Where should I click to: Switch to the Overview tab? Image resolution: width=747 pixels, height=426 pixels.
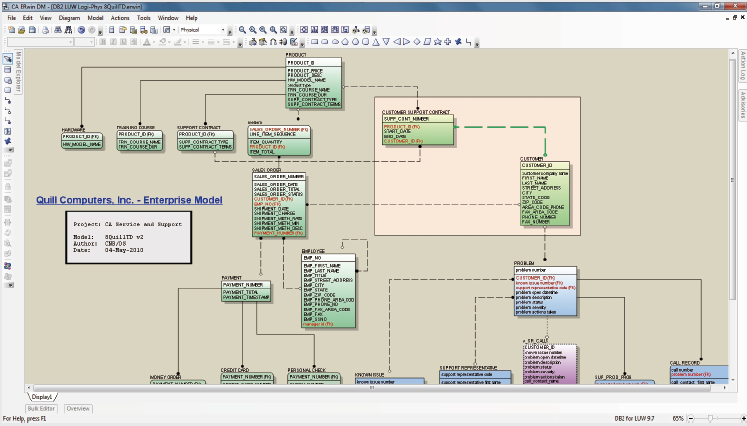pos(78,409)
